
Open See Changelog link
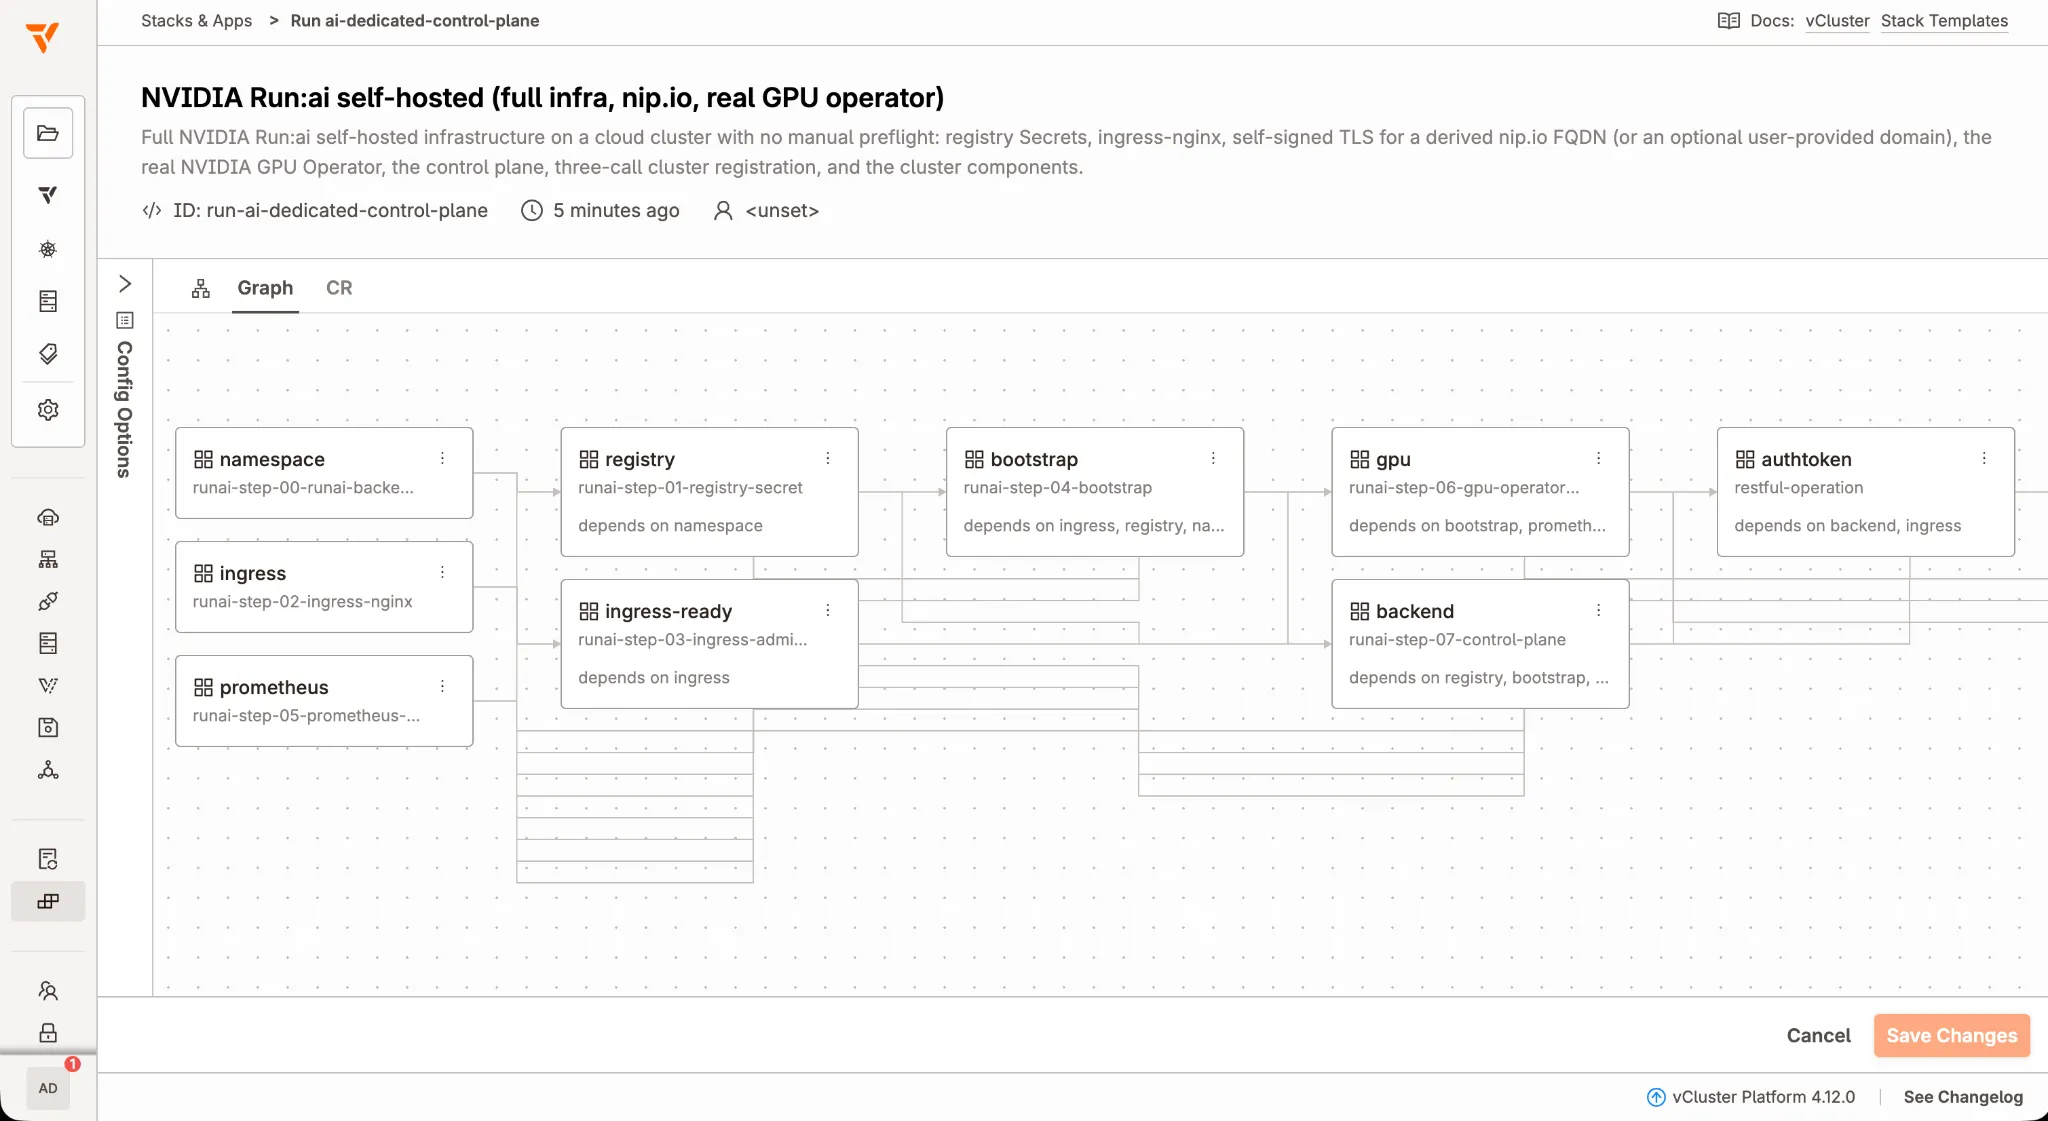tap(1963, 1097)
